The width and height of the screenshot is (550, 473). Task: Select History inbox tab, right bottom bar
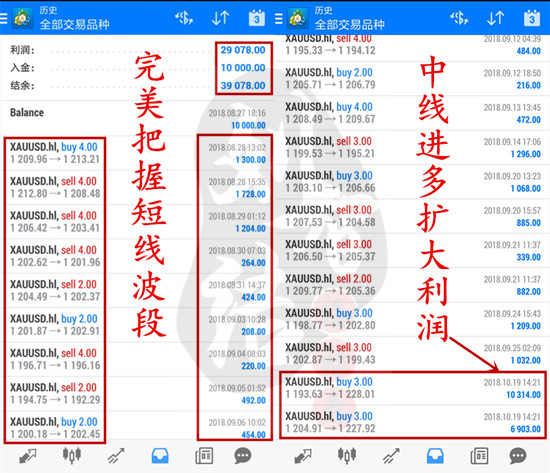(435, 456)
